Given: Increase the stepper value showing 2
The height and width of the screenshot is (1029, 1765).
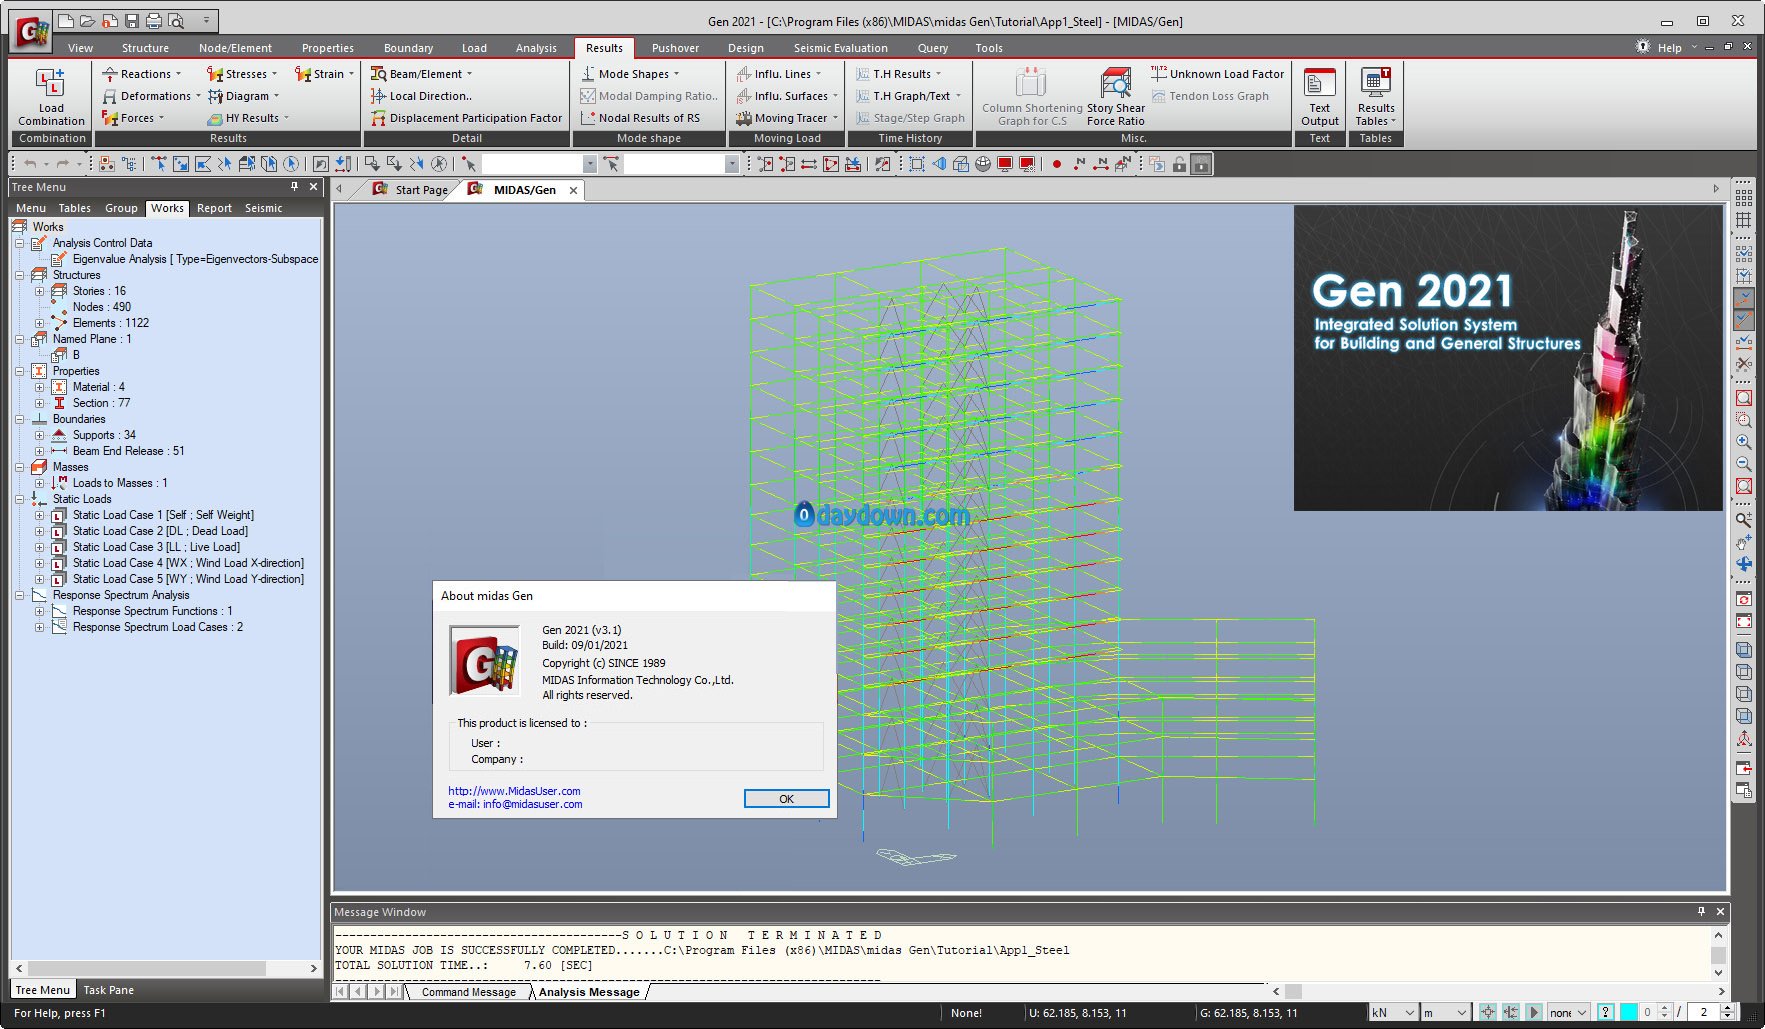Looking at the screenshot, I should tap(1727, 1008).
